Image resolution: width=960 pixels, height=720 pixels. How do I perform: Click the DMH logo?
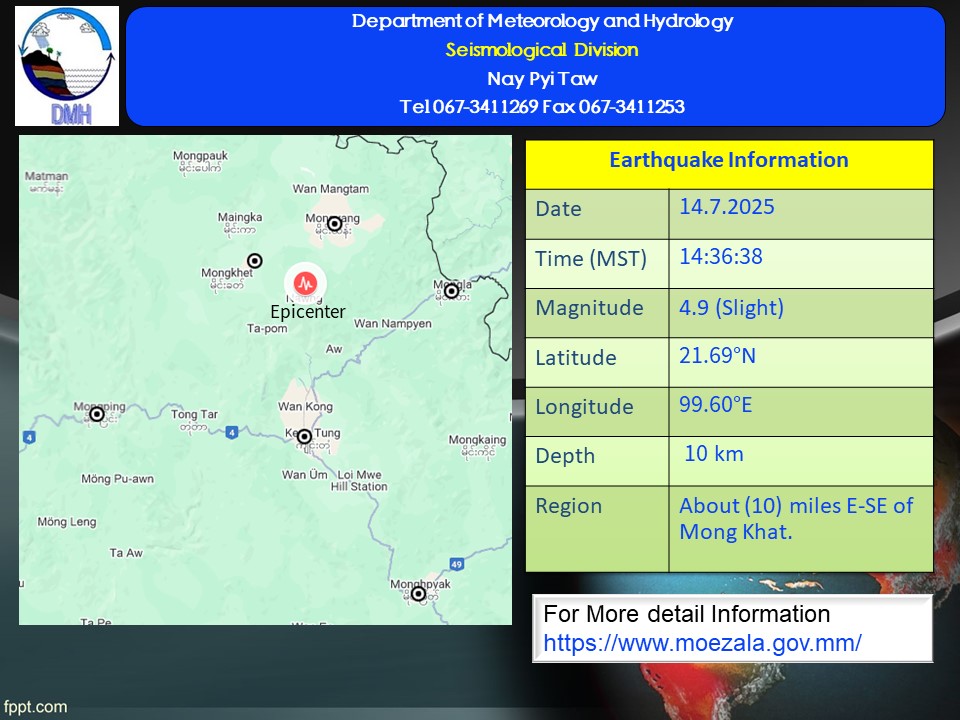[x=67, y=66]
